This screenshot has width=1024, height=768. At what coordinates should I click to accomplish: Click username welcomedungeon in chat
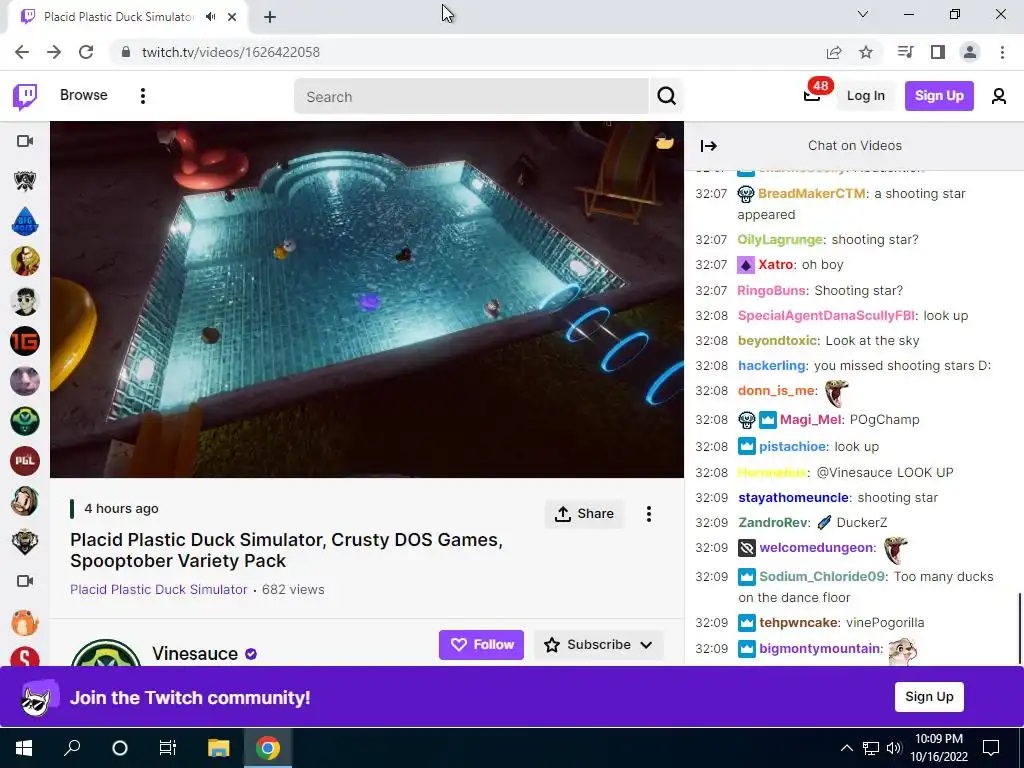pos(816,548)
